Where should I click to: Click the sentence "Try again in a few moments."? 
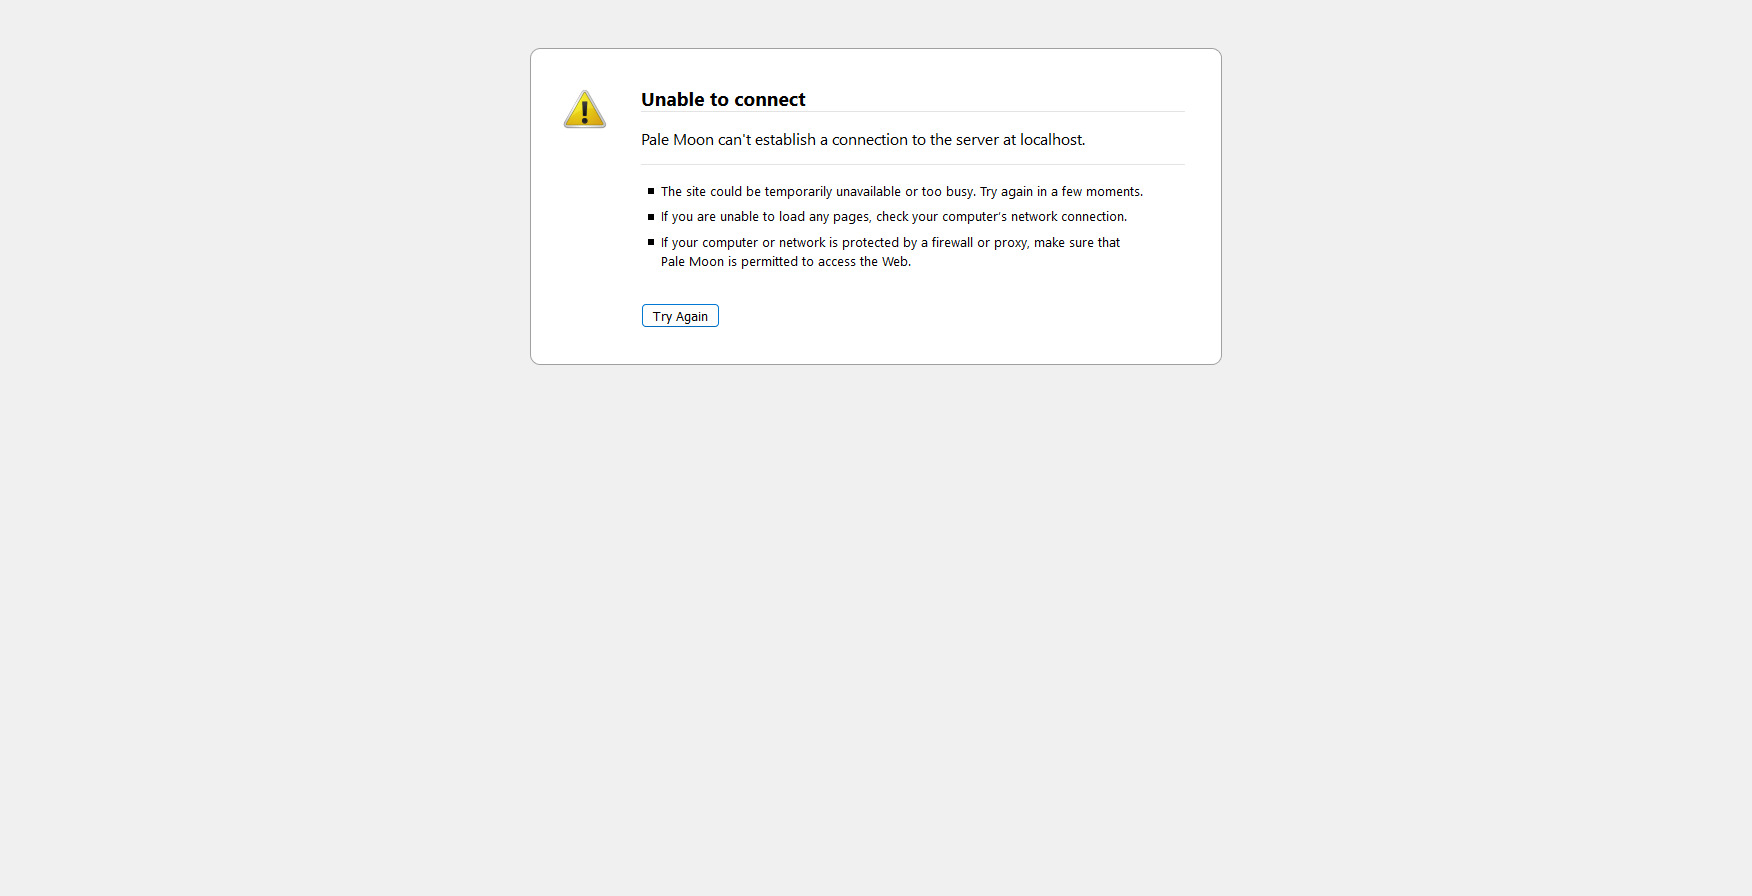click(1060, 192)
